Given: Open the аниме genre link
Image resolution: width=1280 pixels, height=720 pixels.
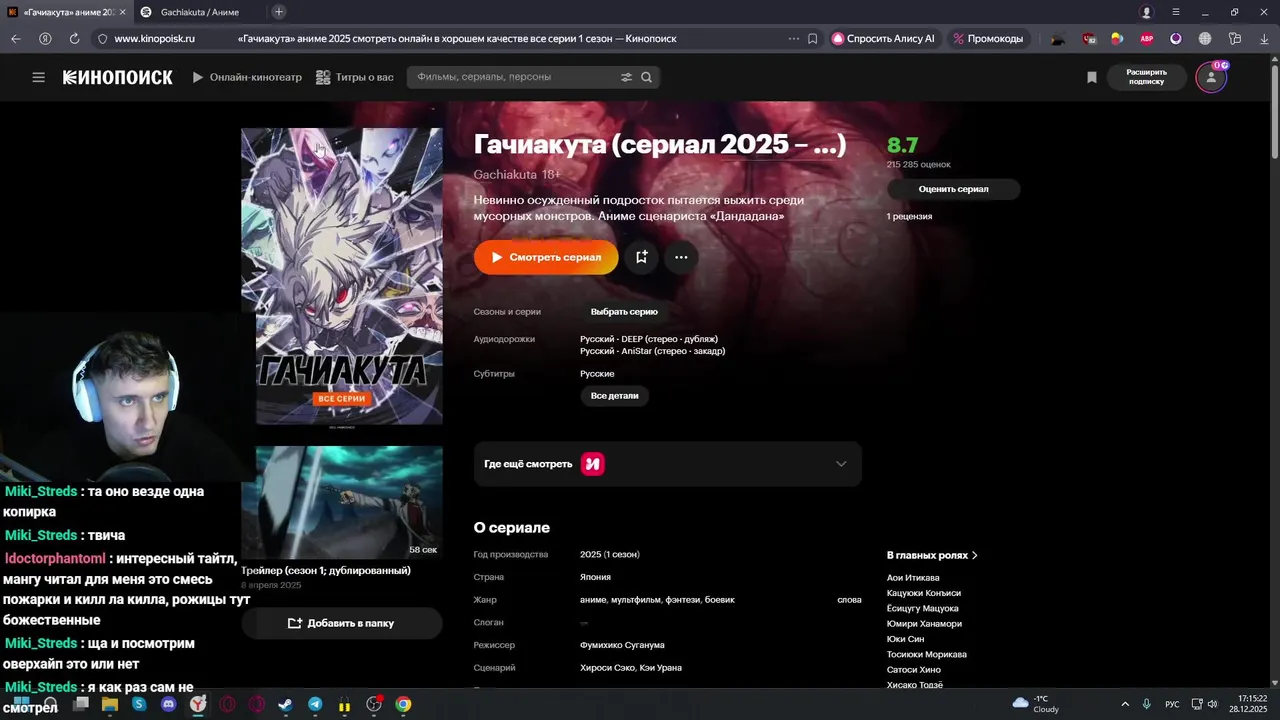Looking at the screenshot, I should click(593, 600).
